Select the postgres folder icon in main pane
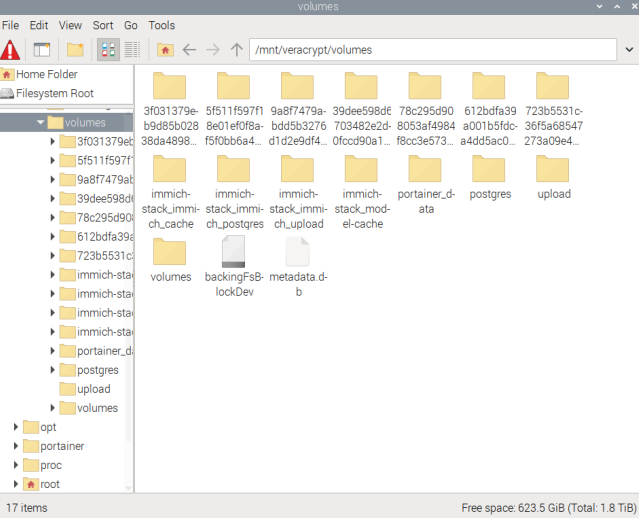Viewport: 639px width, 518px height. [x=489, y=169]
